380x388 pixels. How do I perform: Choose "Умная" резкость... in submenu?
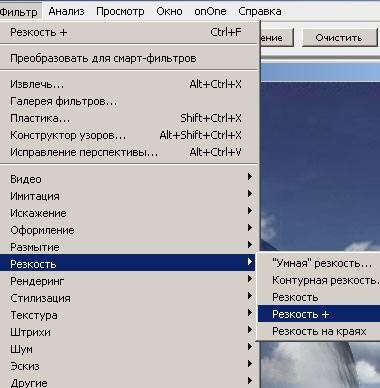click(319, 263)
